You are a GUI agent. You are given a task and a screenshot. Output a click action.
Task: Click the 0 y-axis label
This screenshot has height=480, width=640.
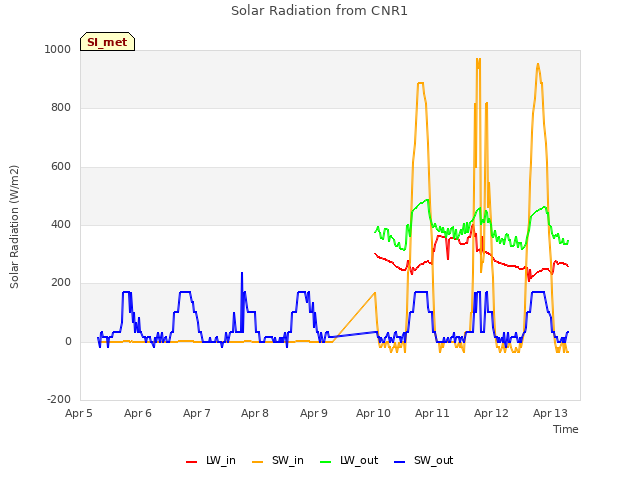(x=68, y=341)
